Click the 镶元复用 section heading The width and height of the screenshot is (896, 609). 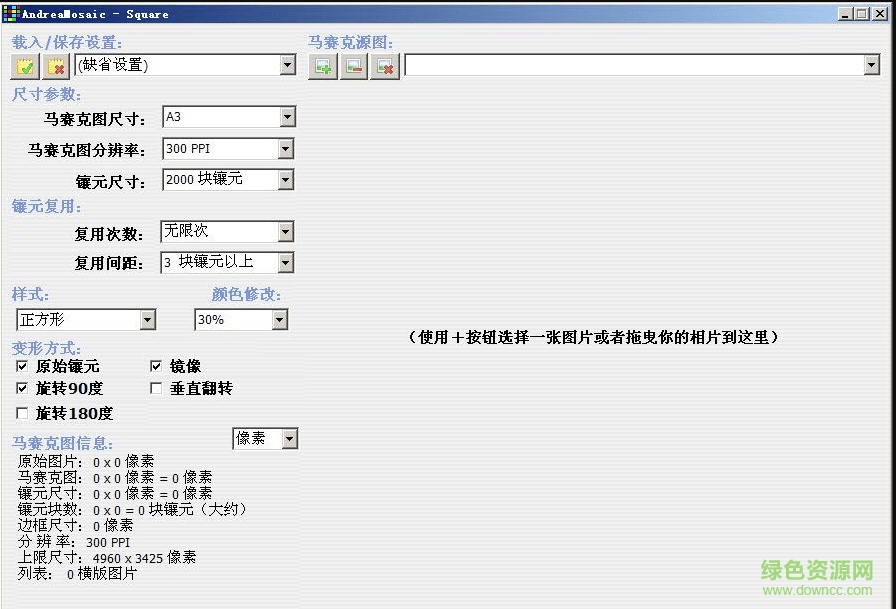[x=46, y=206]
